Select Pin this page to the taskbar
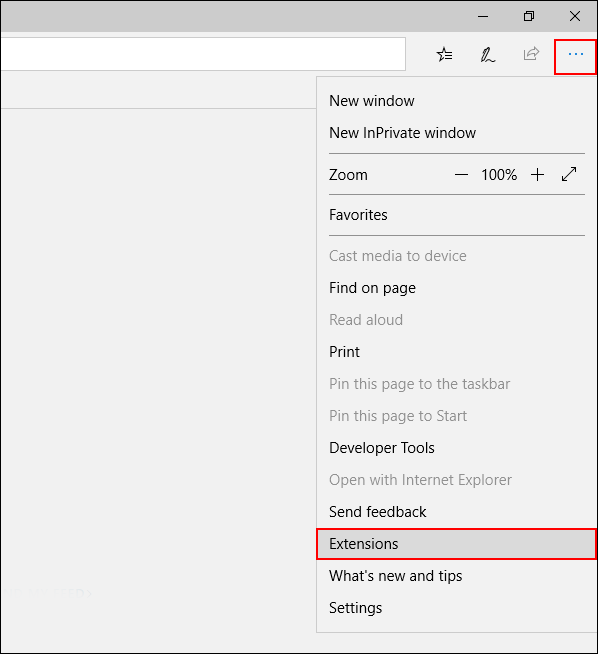This screenshot has height=654, width=598. 457,384
